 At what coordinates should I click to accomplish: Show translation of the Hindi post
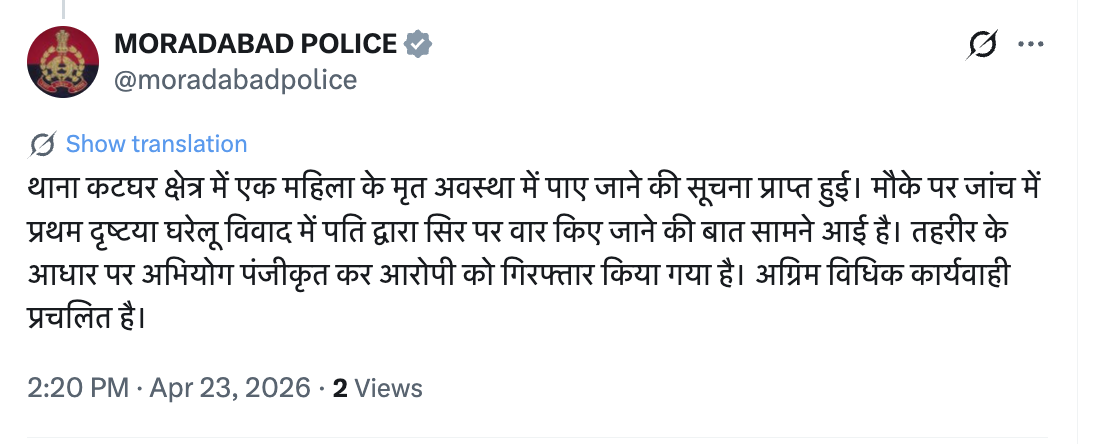point(156,144)
